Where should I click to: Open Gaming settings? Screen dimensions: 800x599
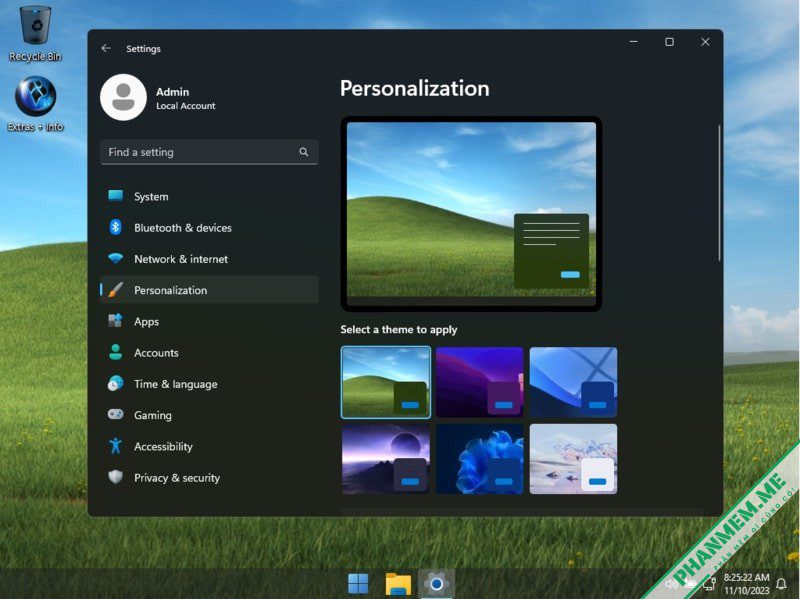pyautogui.click(x=209, y=415)
